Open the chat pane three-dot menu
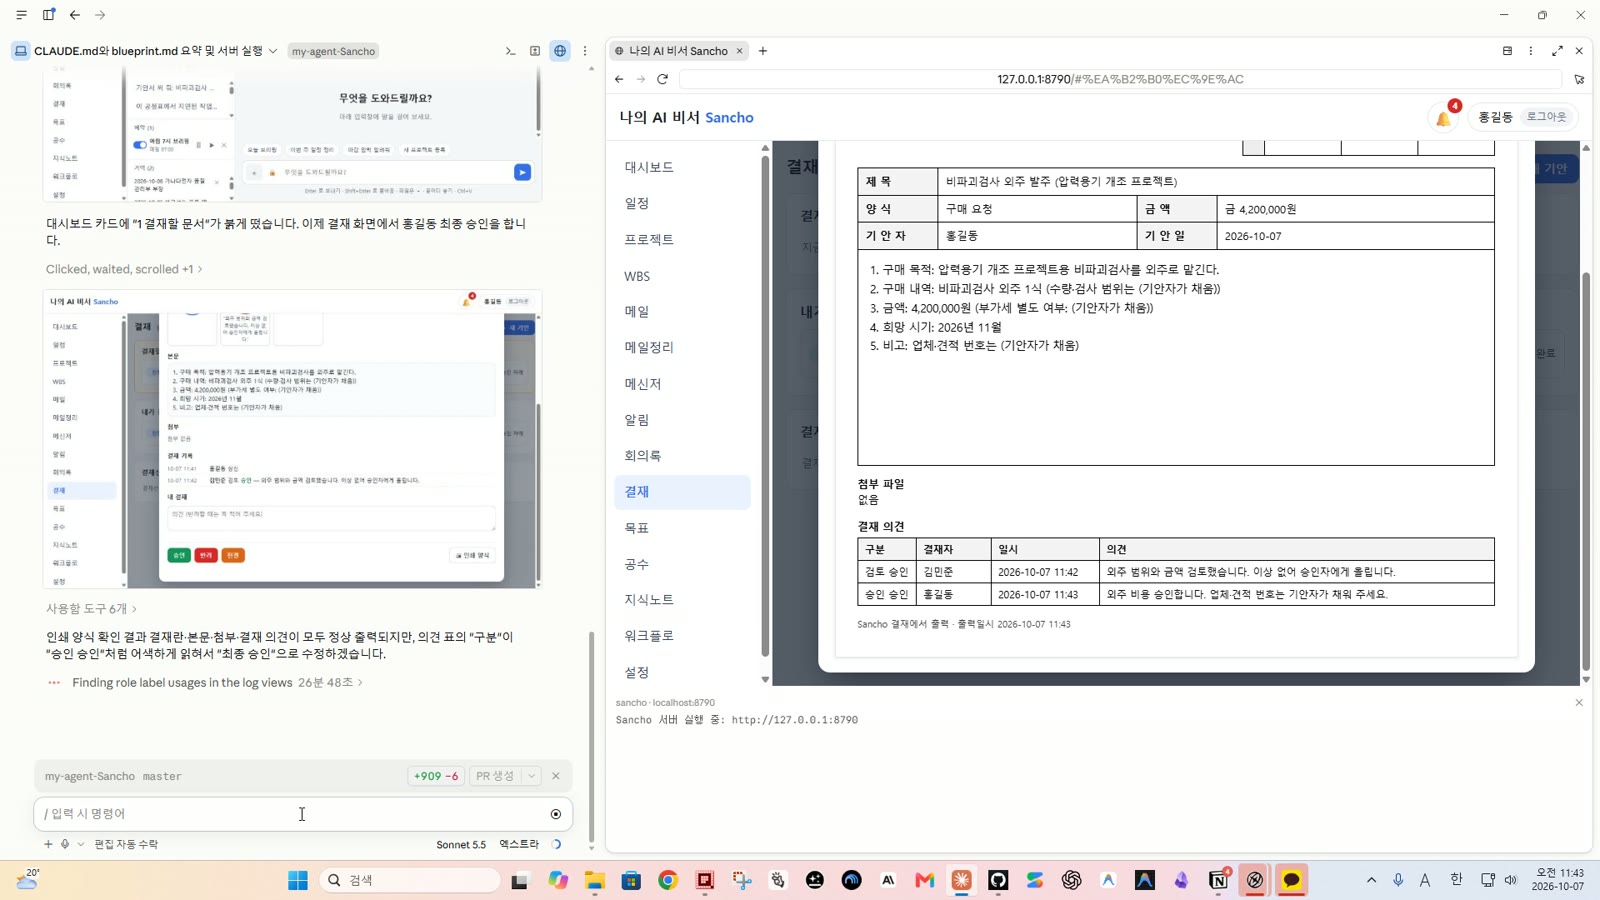Viewport: 1600px width, 900px height. tap(585, 51)
